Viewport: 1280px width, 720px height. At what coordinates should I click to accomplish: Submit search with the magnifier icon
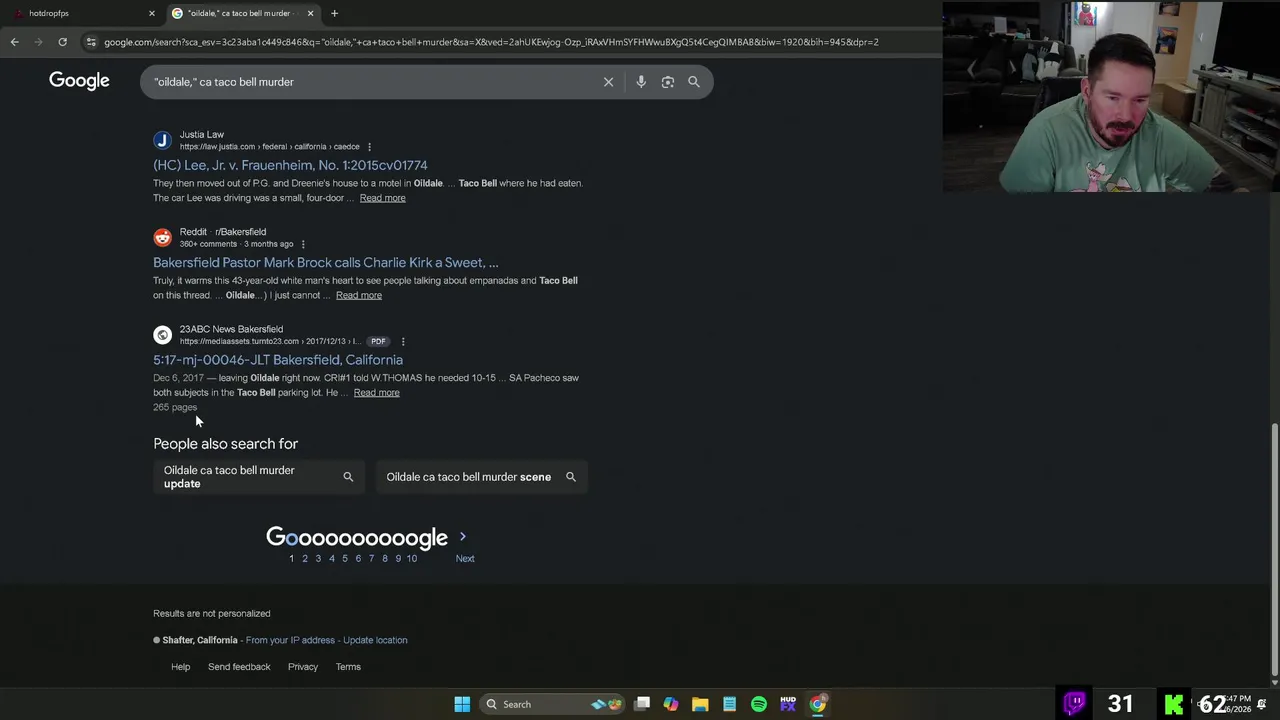(x=694, y=82)
